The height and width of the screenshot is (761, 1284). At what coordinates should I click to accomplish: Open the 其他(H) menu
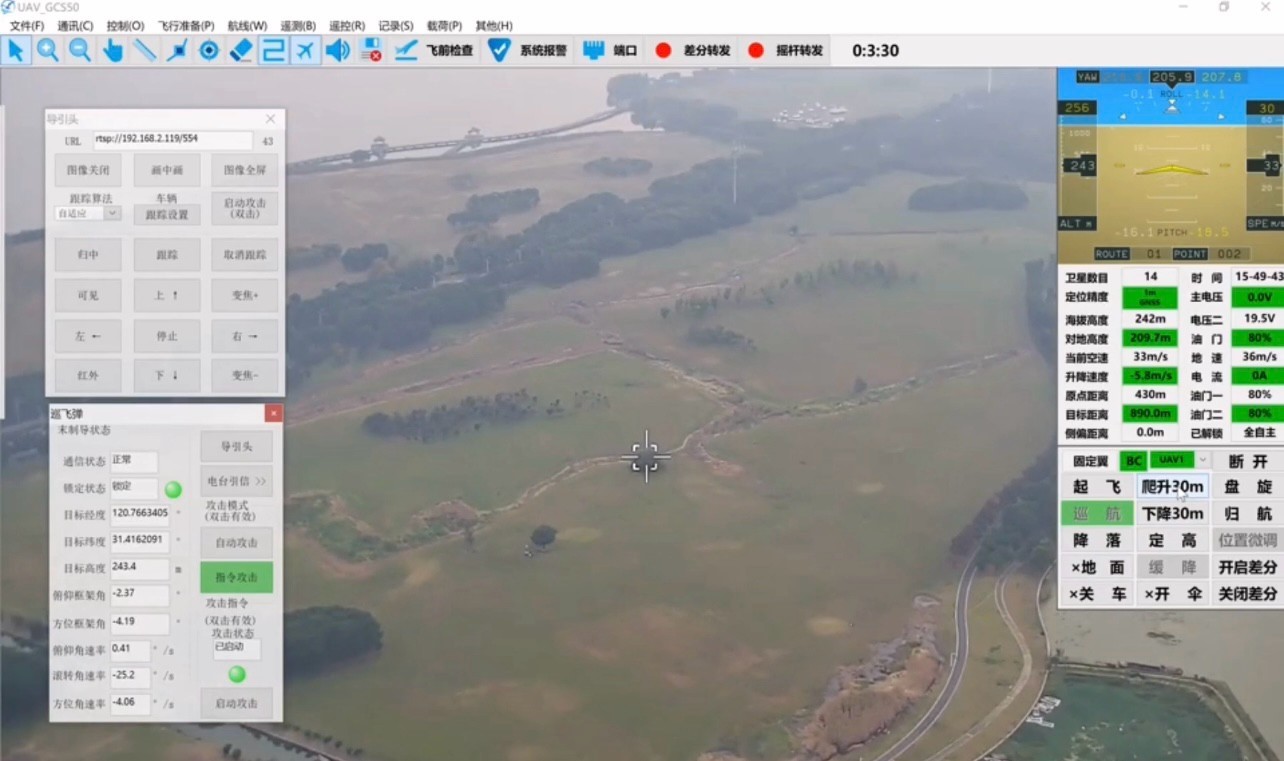tap(494, 25)
